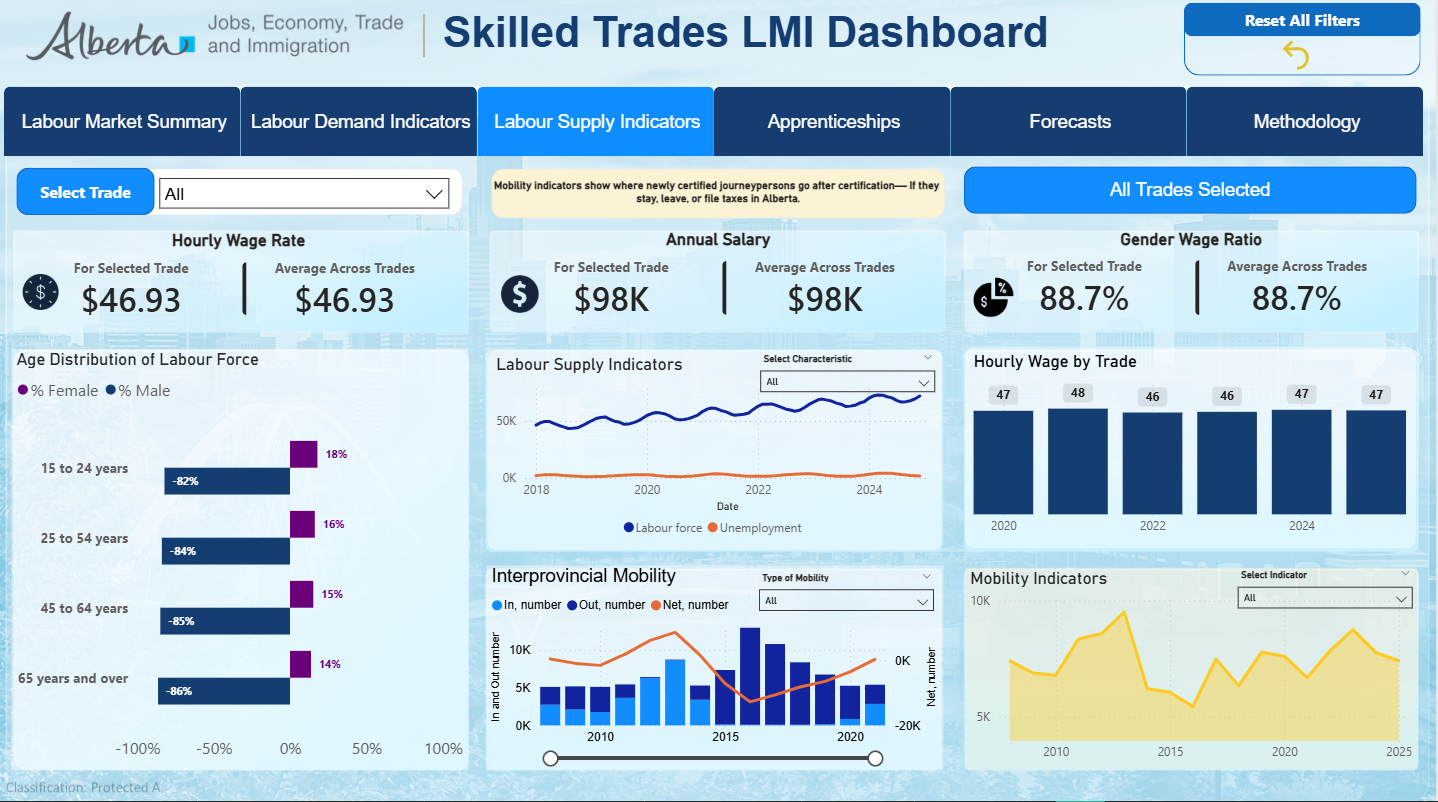Click the Labour Supply Indicators chart title
Image resolution: width=1438 pixels, height=802 pixels.
(589, 365)
